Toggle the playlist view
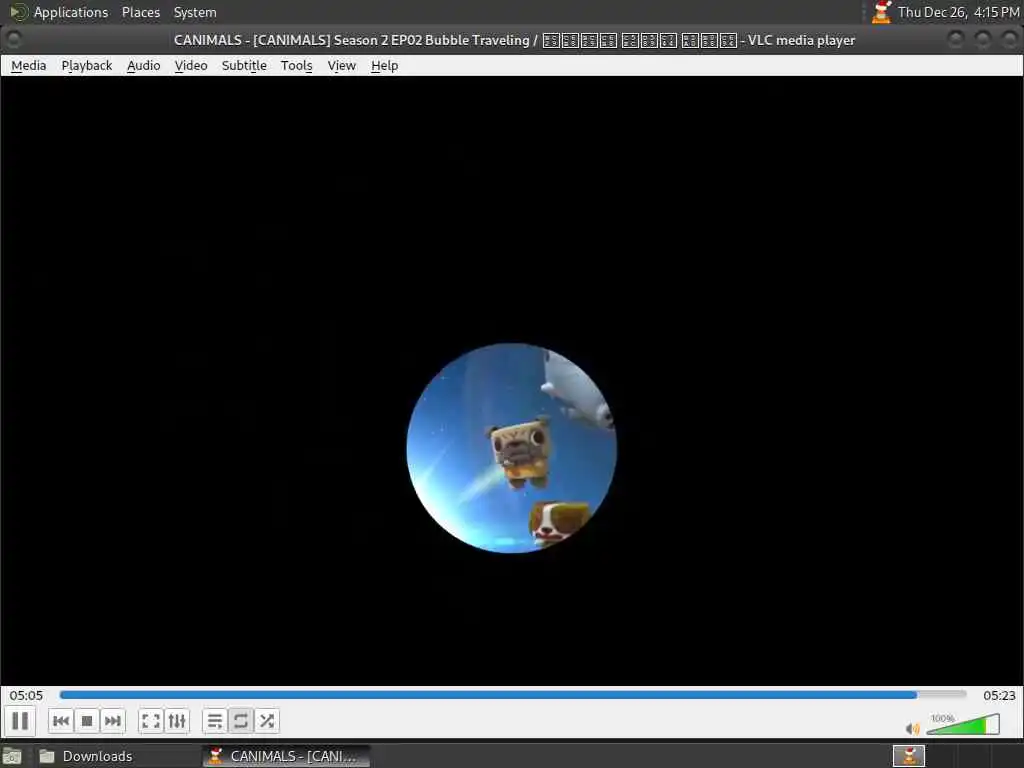The height and width of the screenshot is (768, 1024). [215, 721]
